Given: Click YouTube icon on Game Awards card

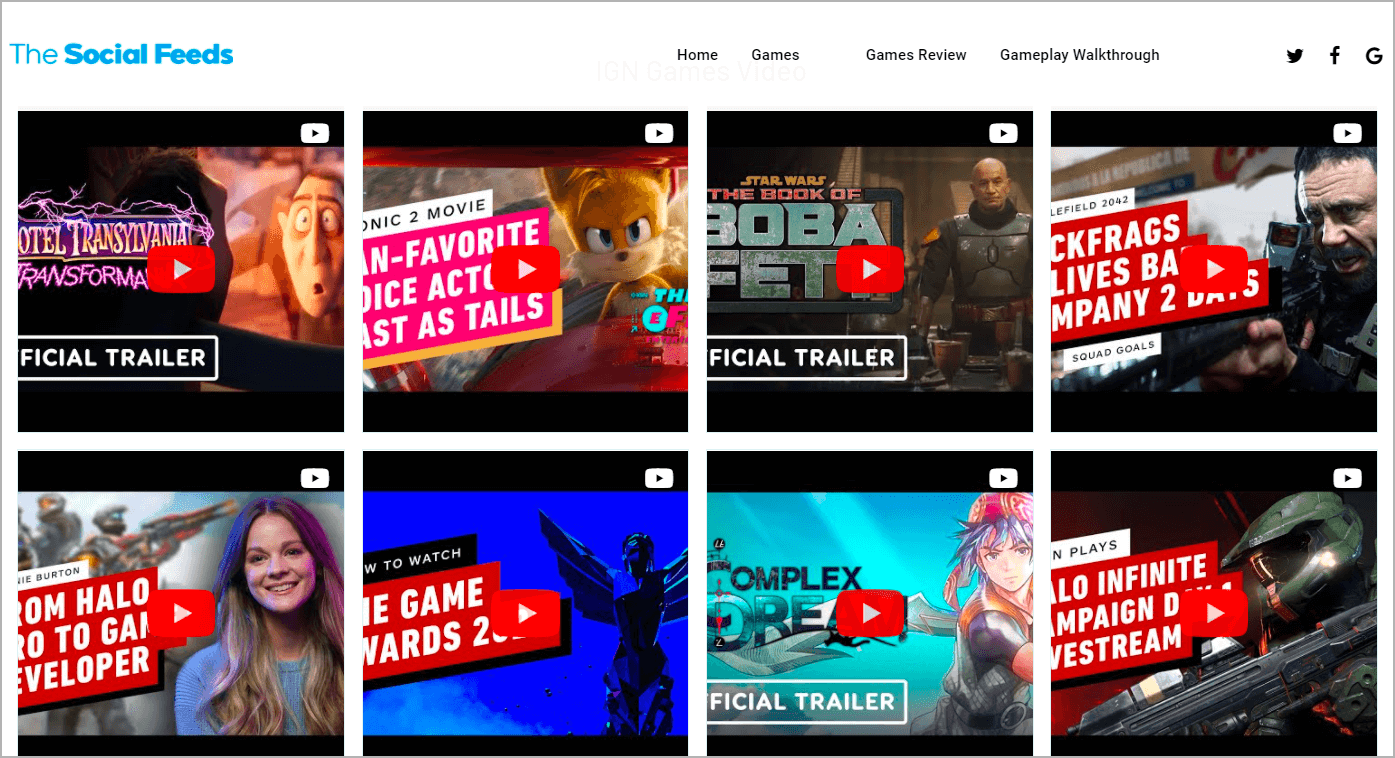Looking at the screenshot, I should [x=659, y=479].
